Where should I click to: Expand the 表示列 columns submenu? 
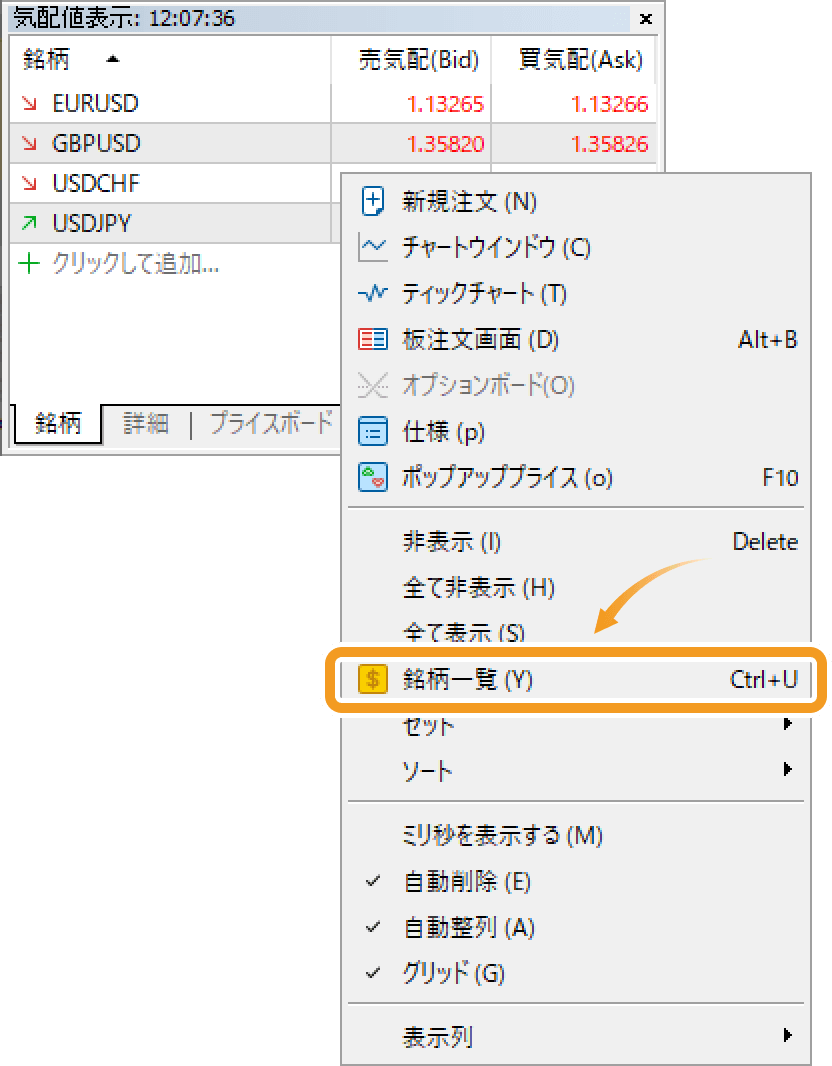coord(576,1037)
